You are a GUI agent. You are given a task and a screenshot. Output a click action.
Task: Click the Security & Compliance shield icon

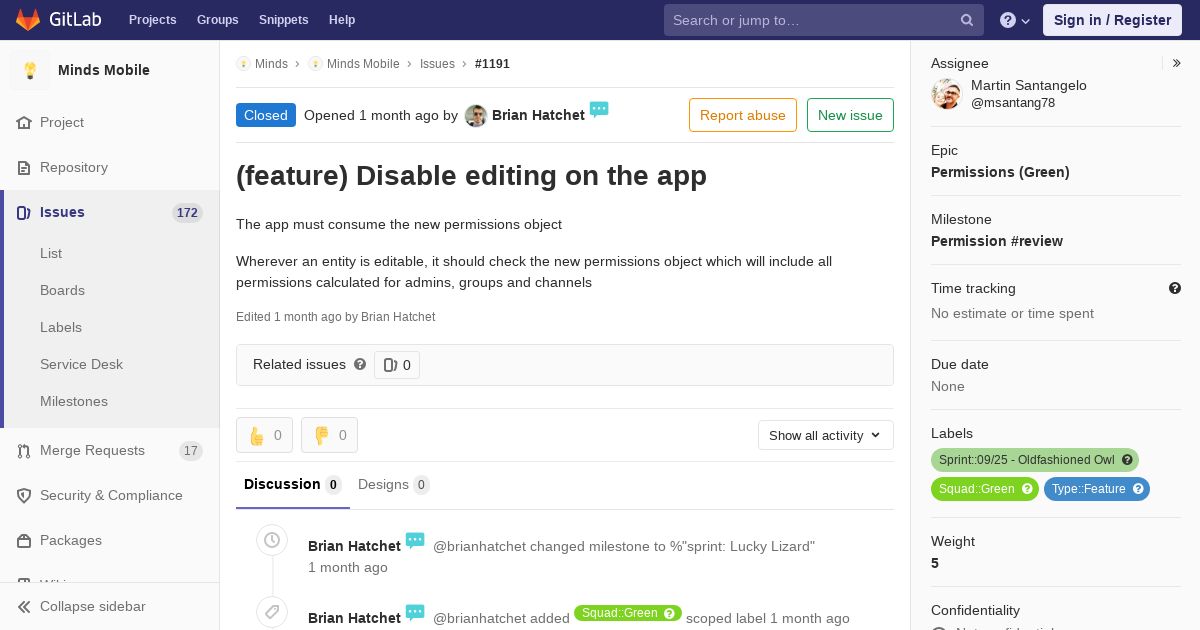pyautogui.click(x=24, y=496)
